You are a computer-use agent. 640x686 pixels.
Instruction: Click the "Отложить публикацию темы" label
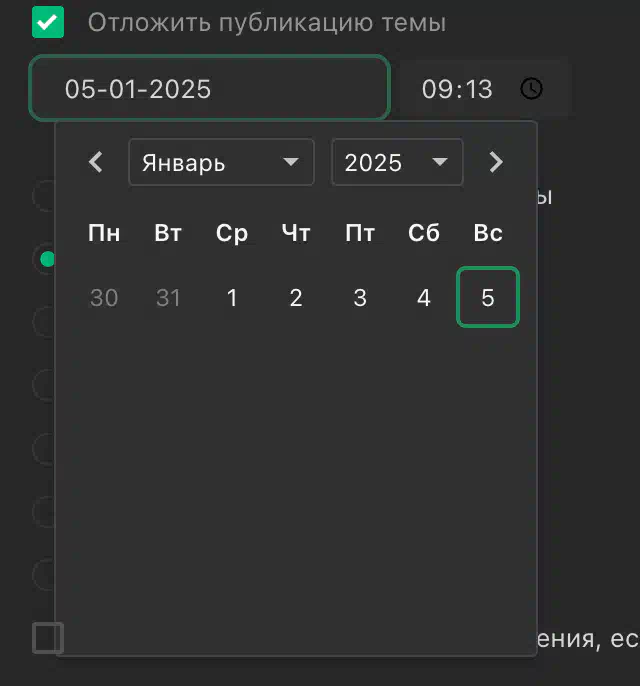click(x=267, y=22)
